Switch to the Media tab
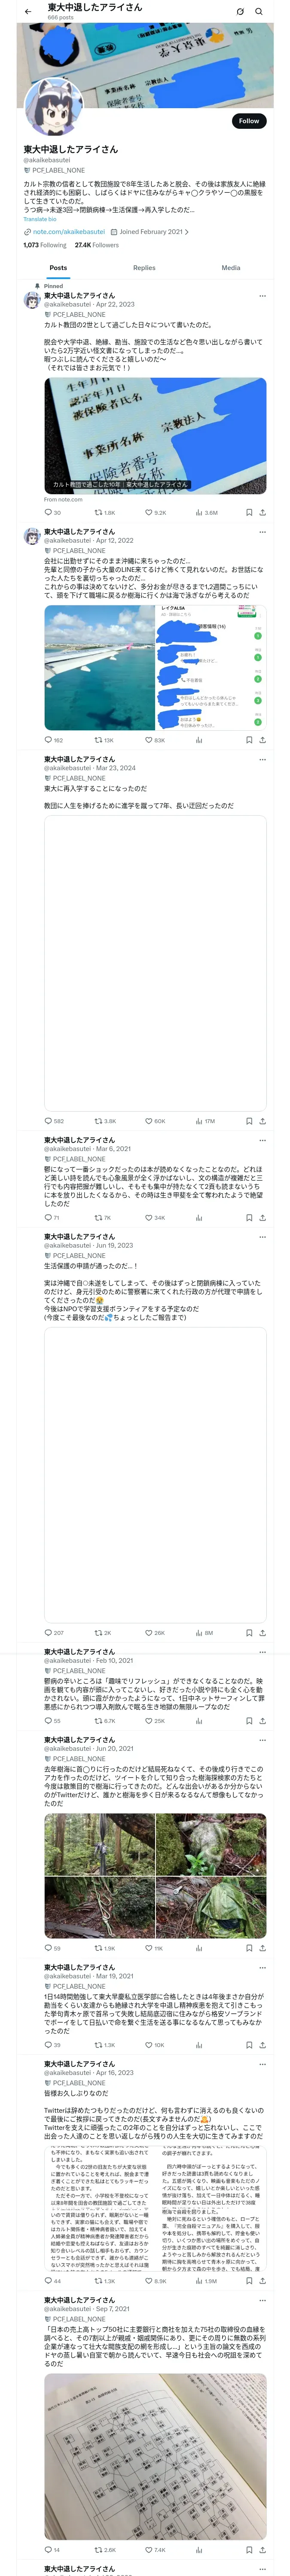 [231, 268]
